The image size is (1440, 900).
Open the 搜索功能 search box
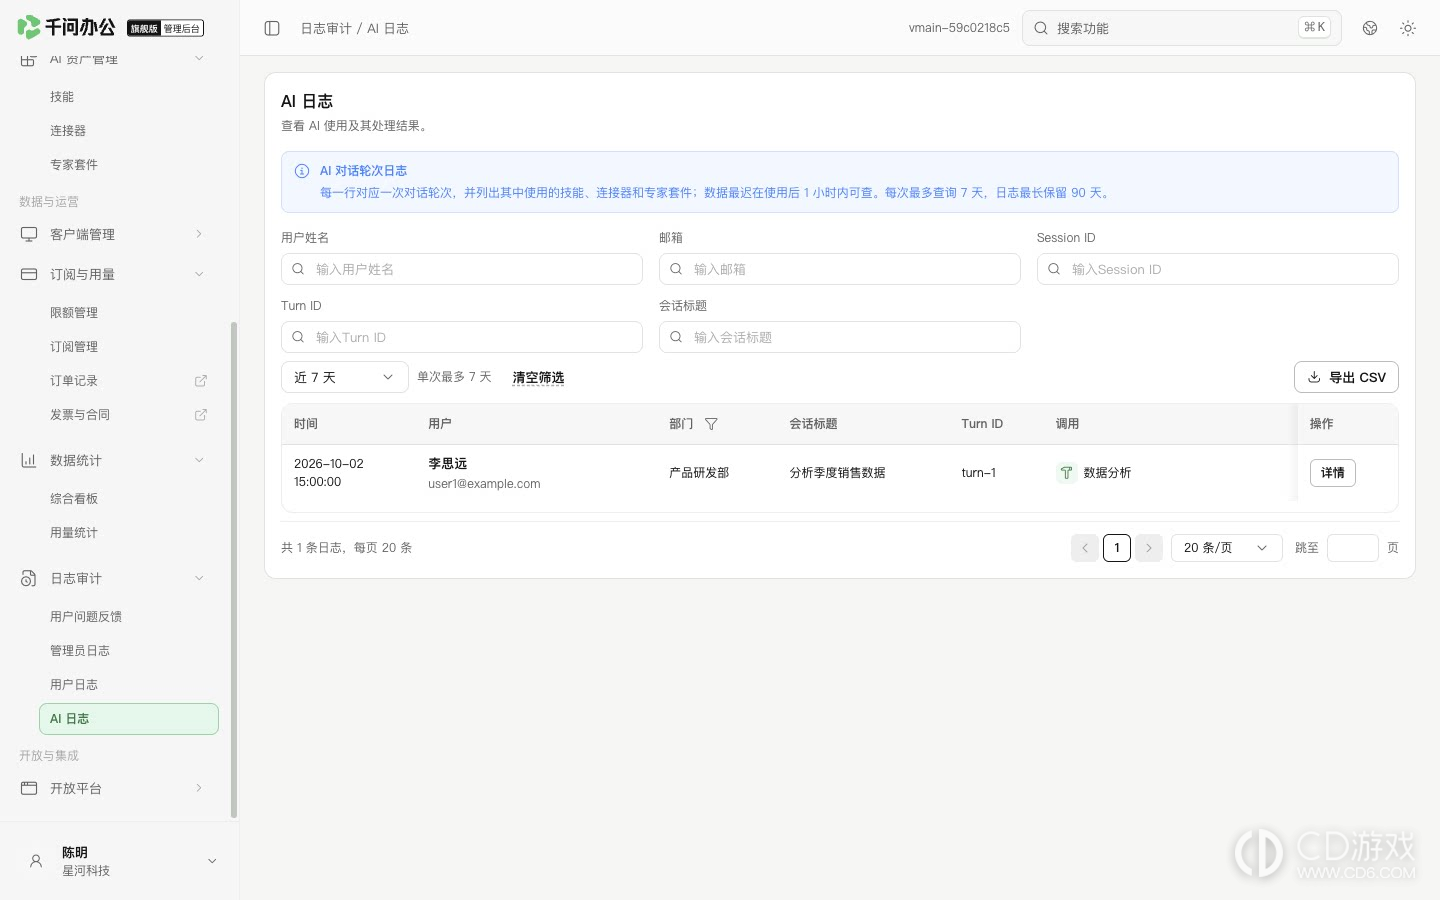click(x=1182, y=28)
